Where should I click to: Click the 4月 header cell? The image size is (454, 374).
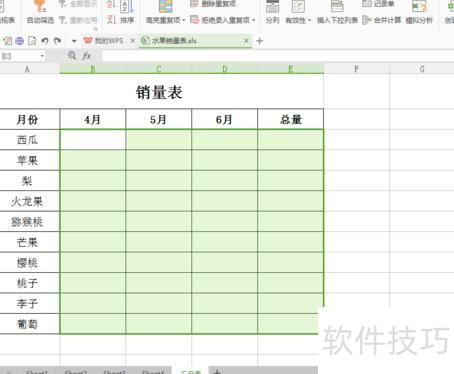tap(93, 119)
